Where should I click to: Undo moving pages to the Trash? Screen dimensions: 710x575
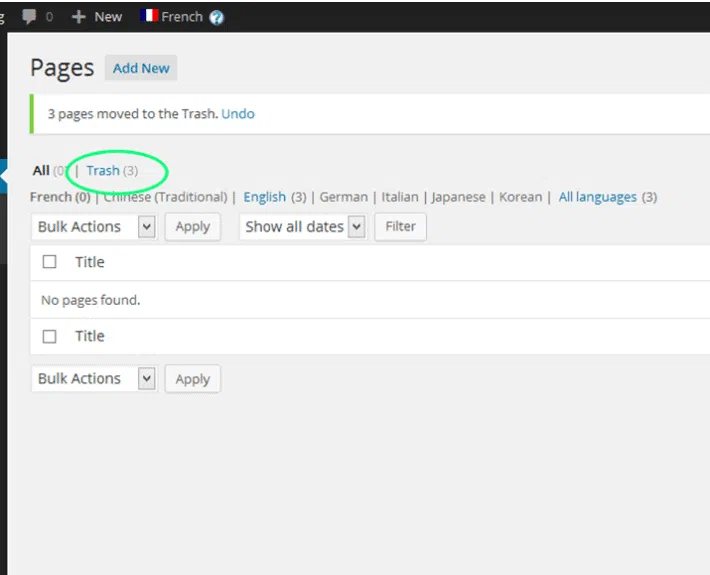pyautogui.click(x=238, y=114)
